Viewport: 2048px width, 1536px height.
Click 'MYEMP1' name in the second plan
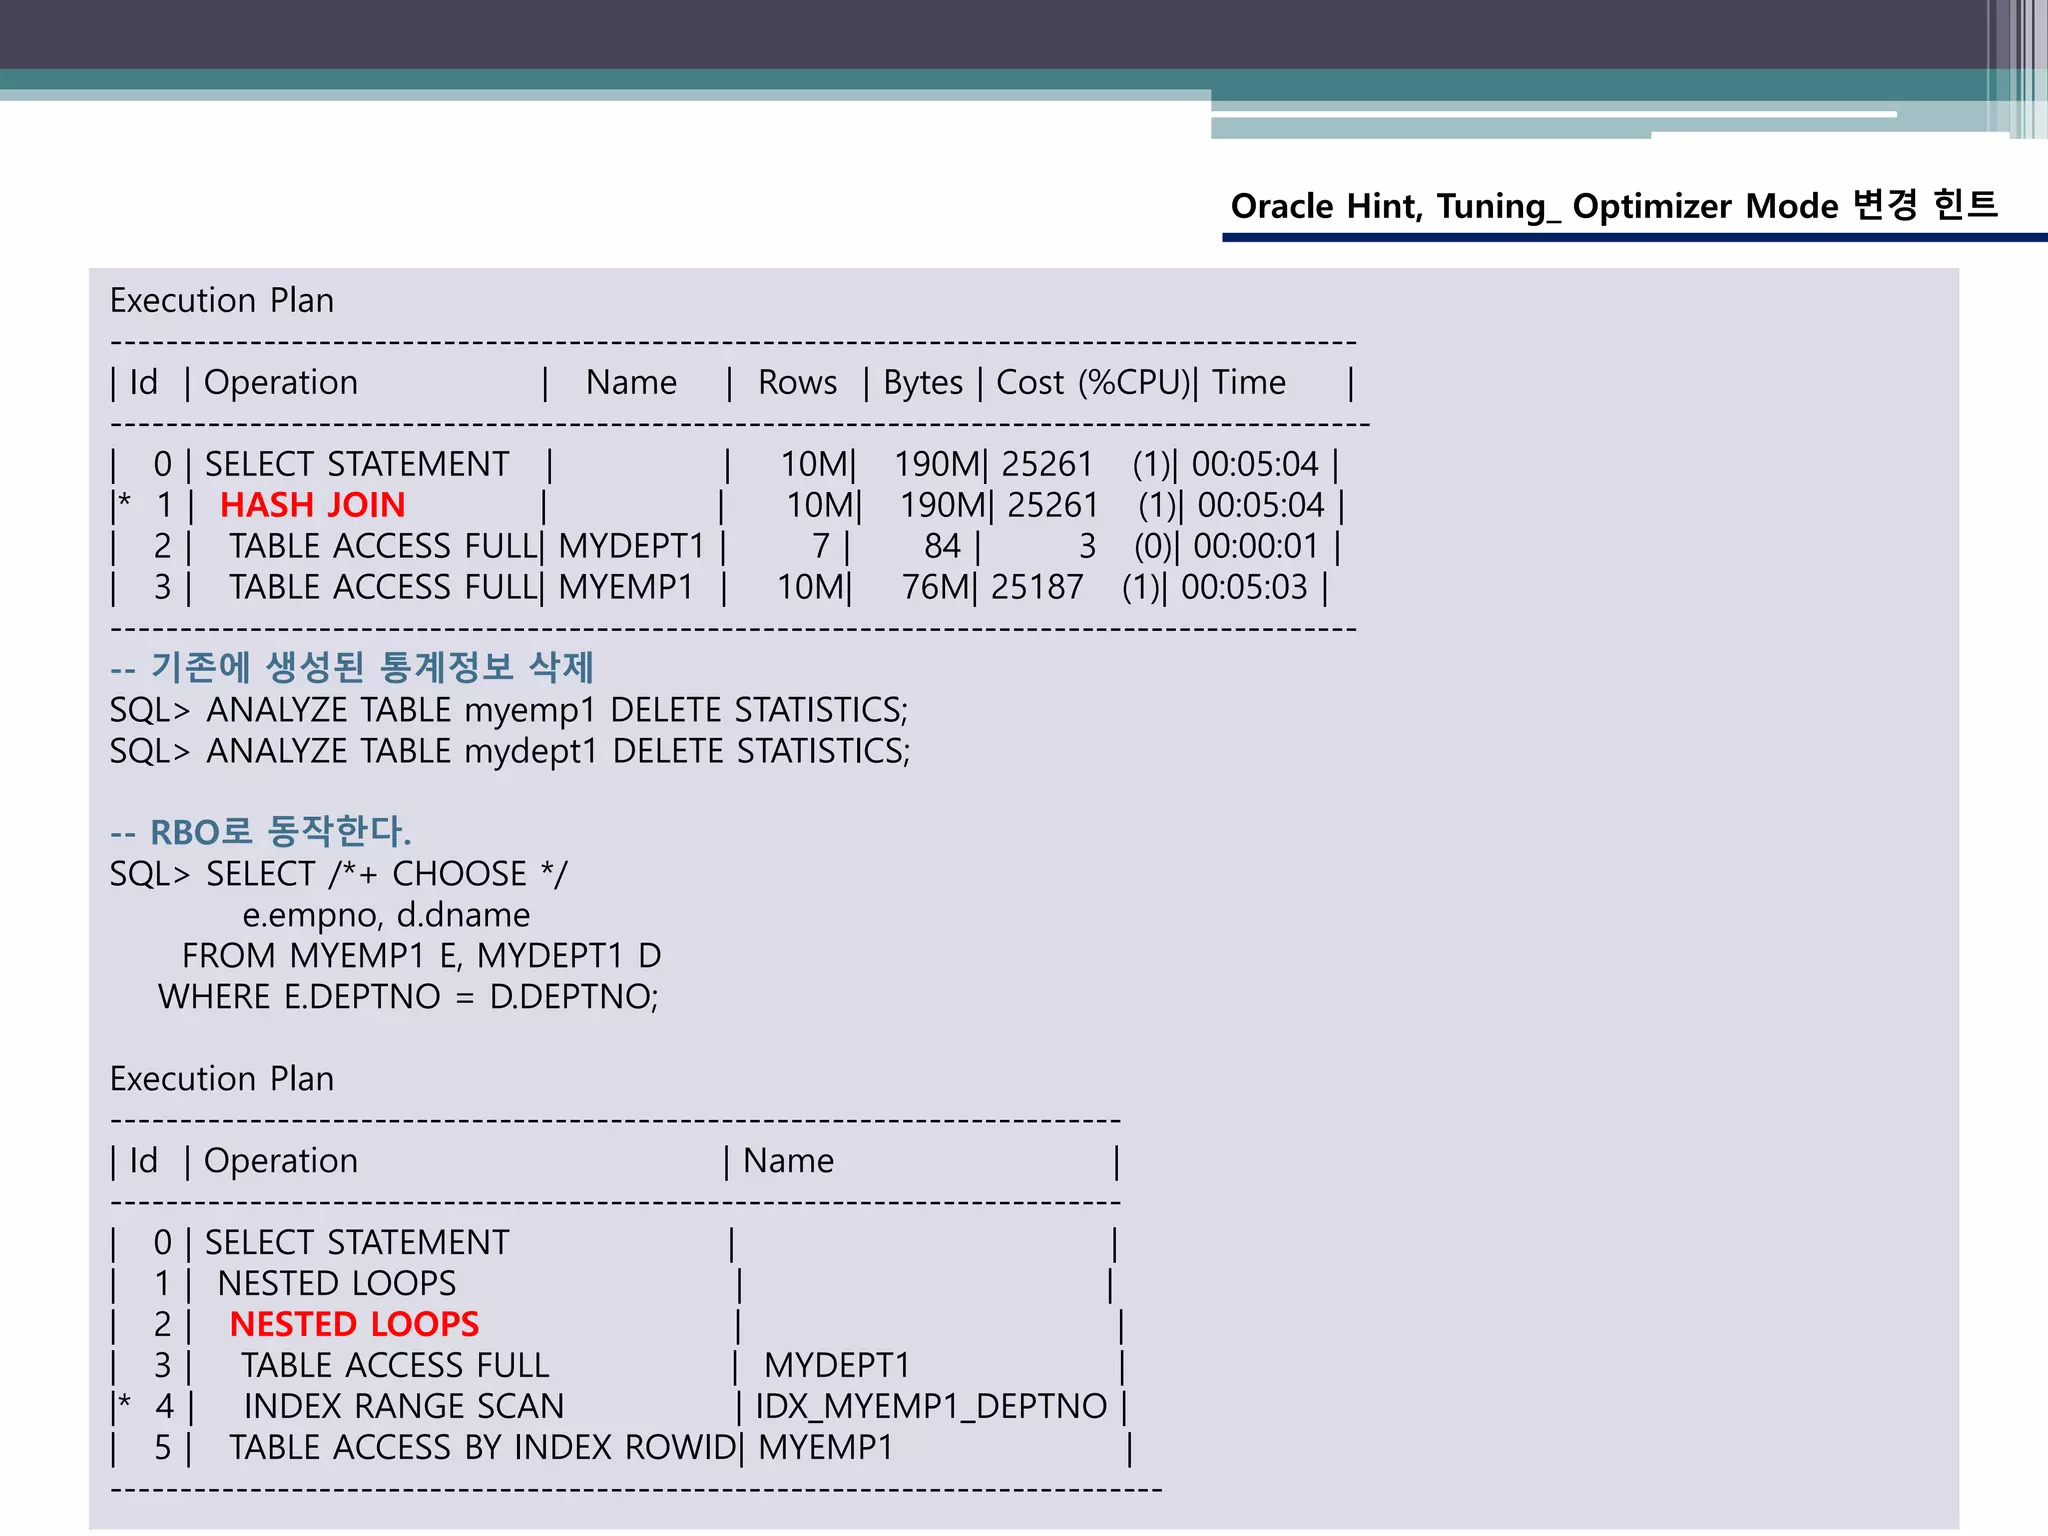click(825, 1448)
